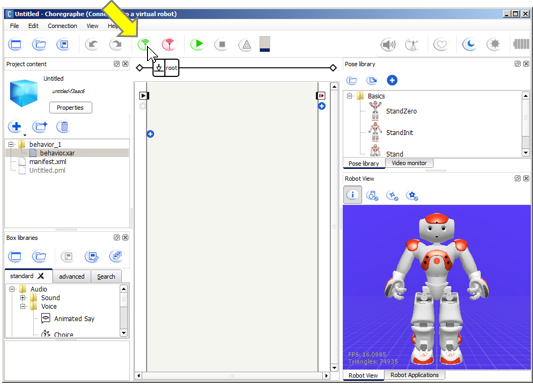Open the File menu

tap(14, 26)
